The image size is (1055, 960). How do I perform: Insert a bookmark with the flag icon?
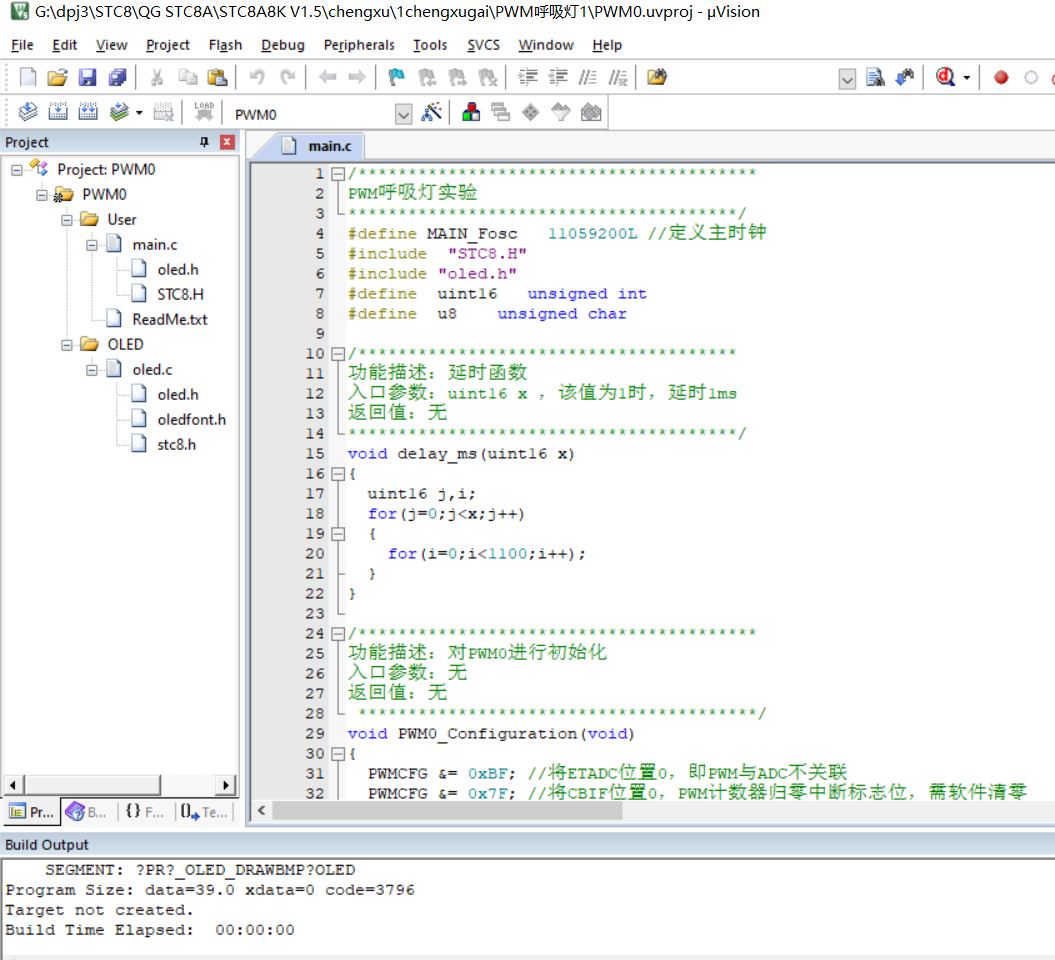coord(397,77)
